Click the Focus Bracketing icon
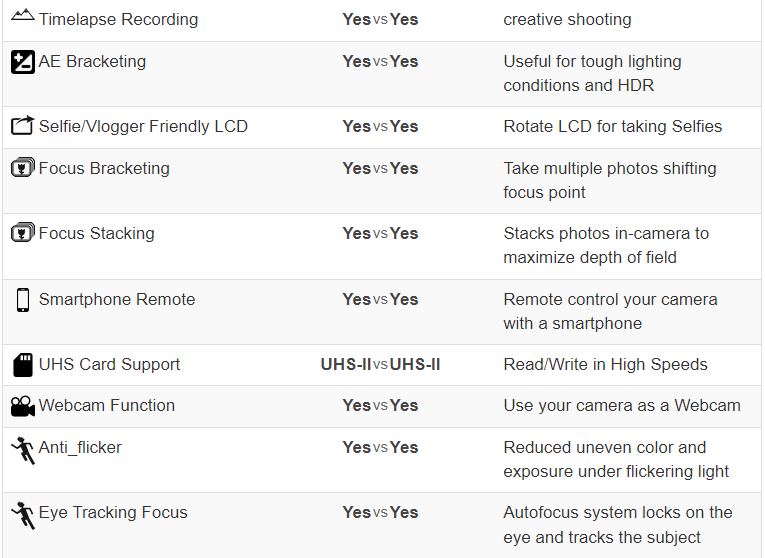The image size is (765, 558). click(22, 167)
